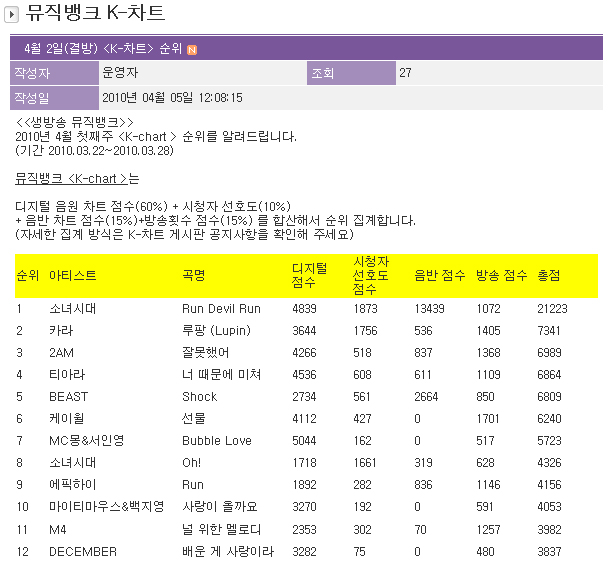Select artist 티아라
This screenshot has width=611, height=562.
pyautogui.click(x=67, y=375)
